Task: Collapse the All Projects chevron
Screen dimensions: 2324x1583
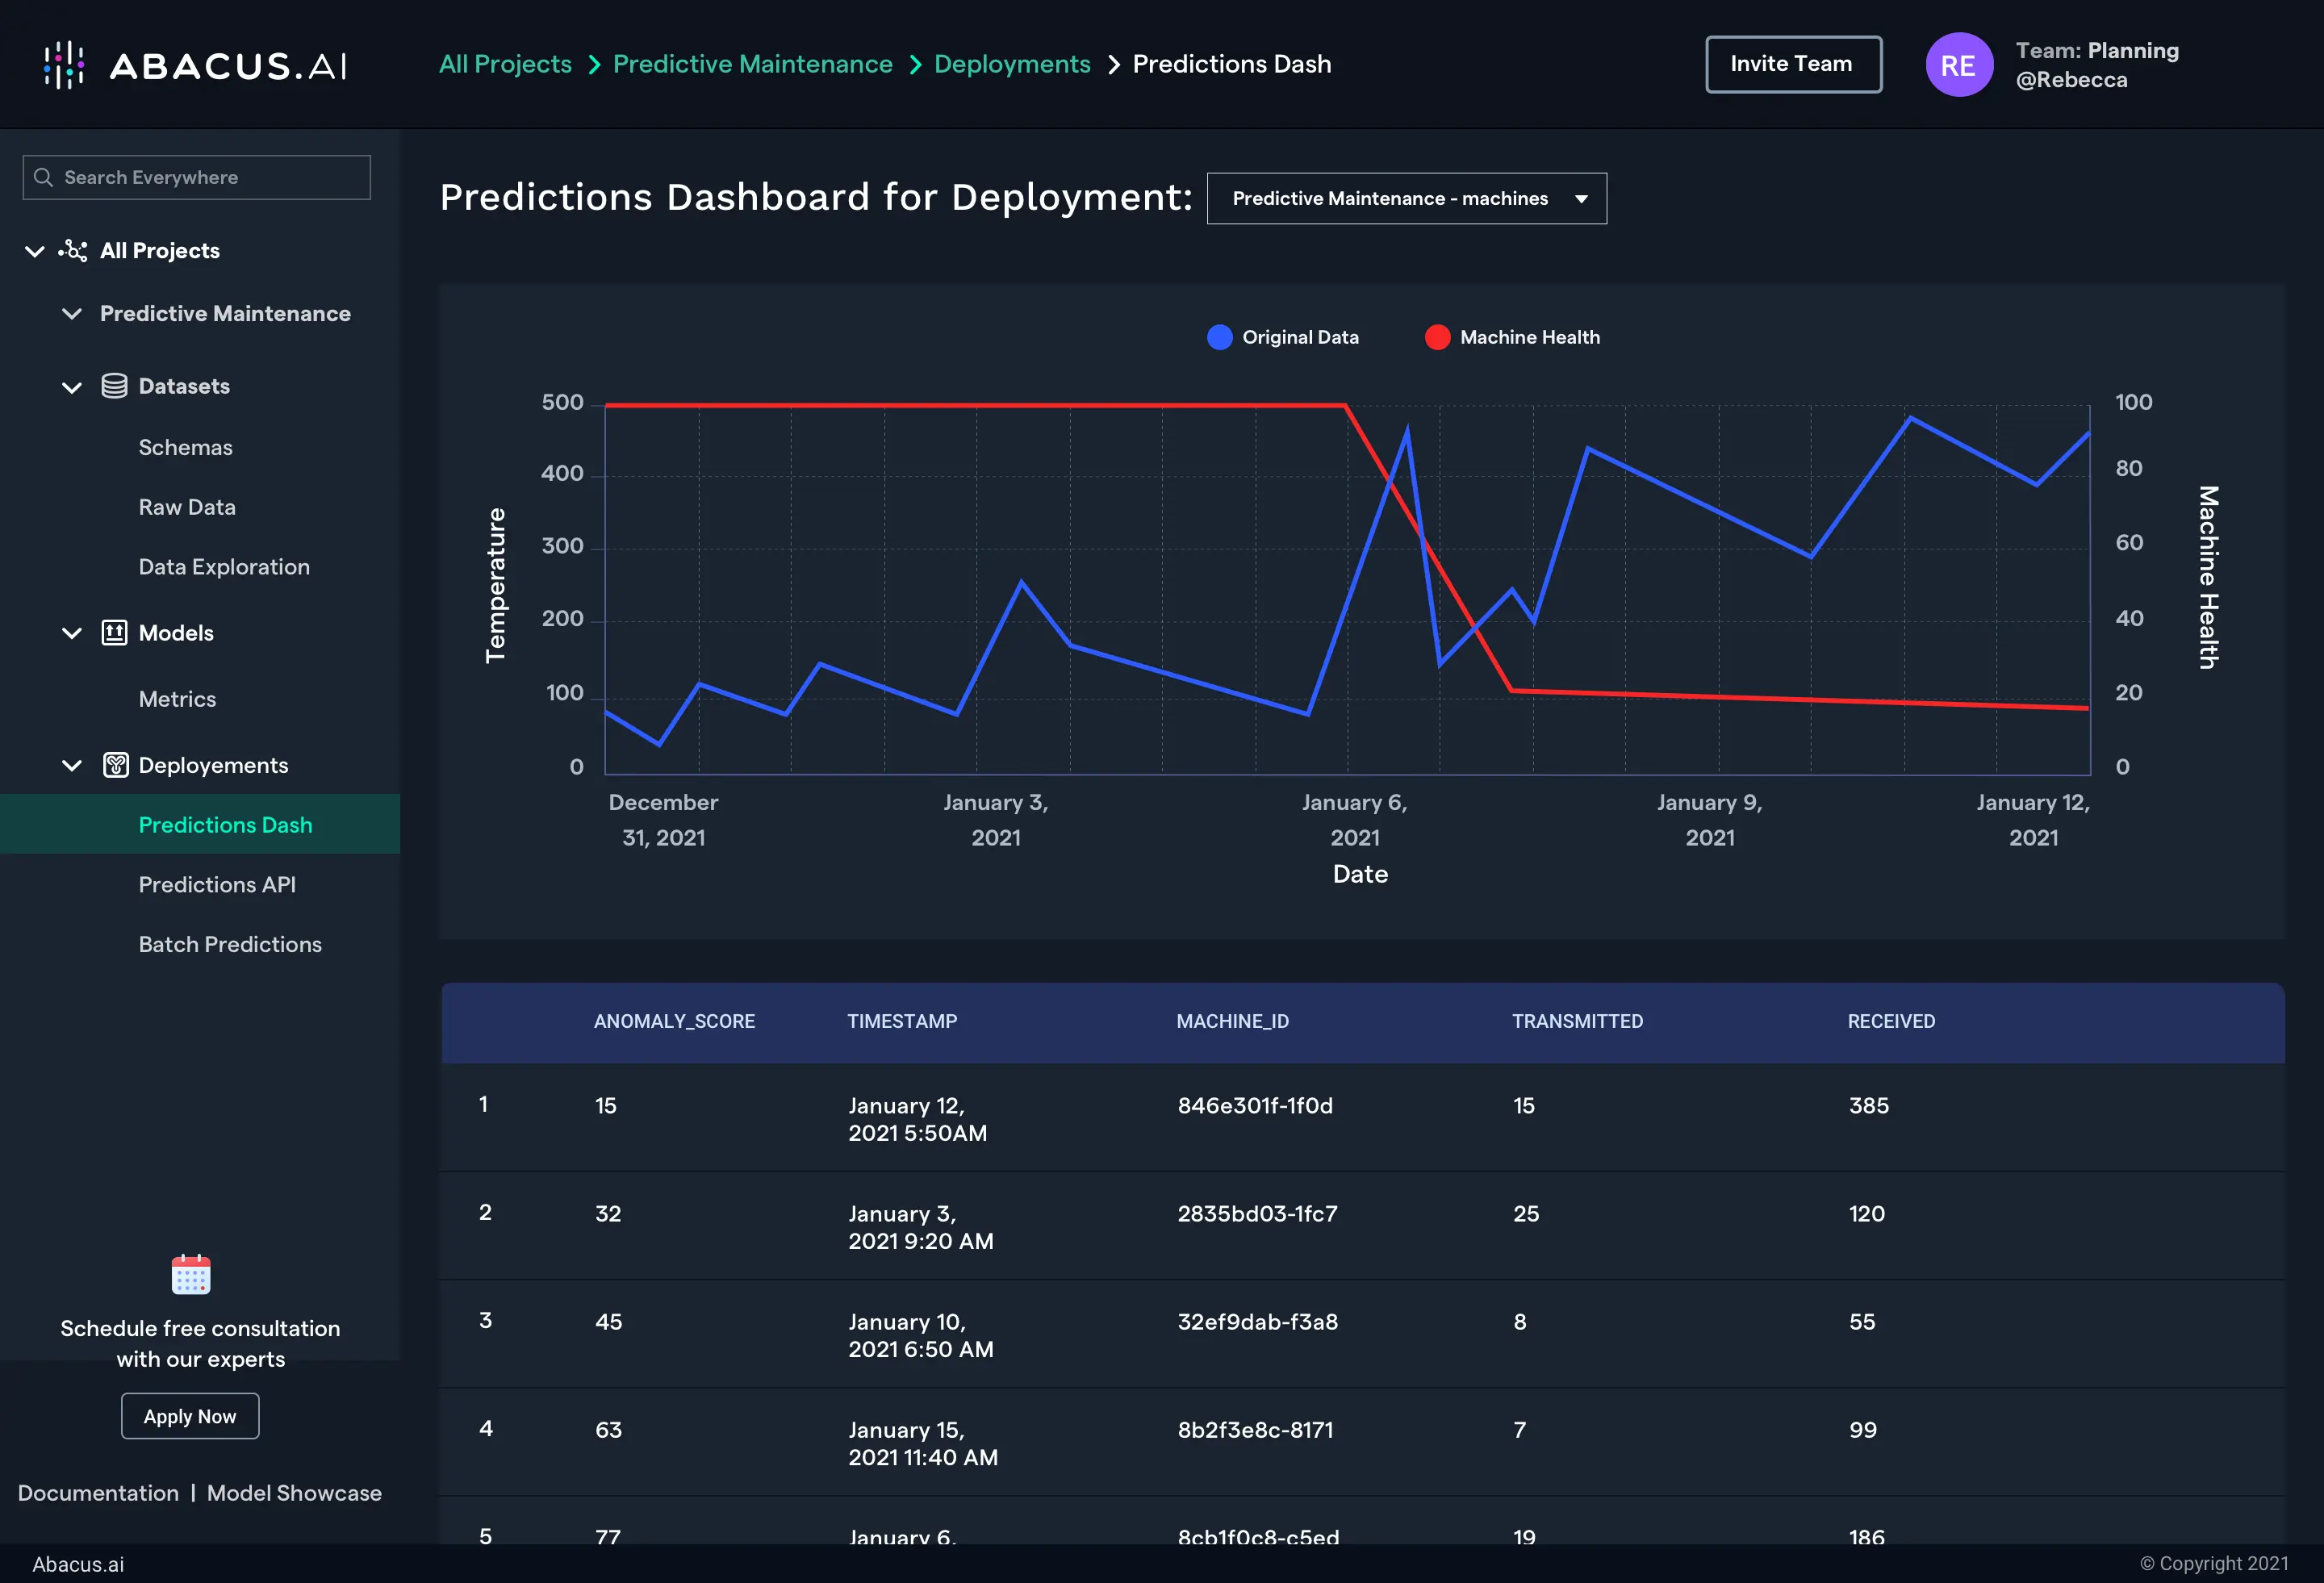Action: point(35,251)
